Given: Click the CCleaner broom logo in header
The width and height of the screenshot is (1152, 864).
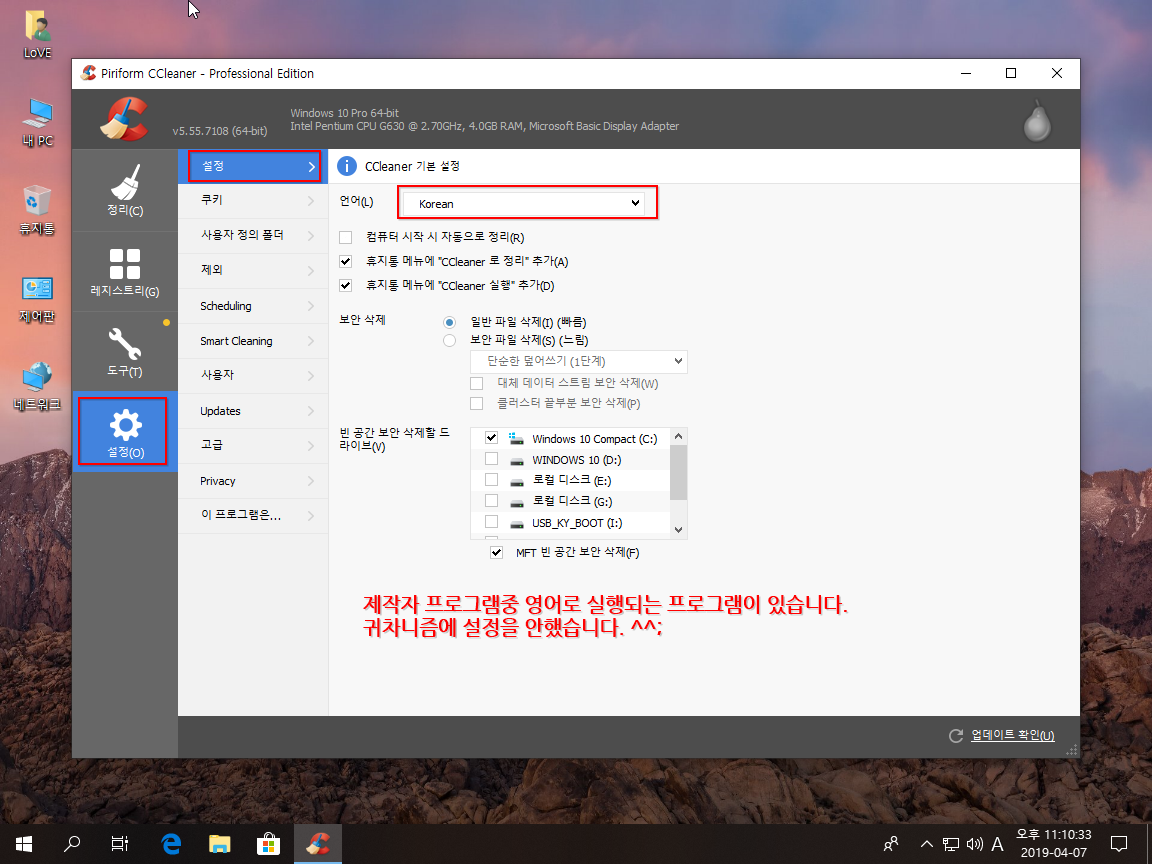Looking at the screenshot, I should (123, 118).
